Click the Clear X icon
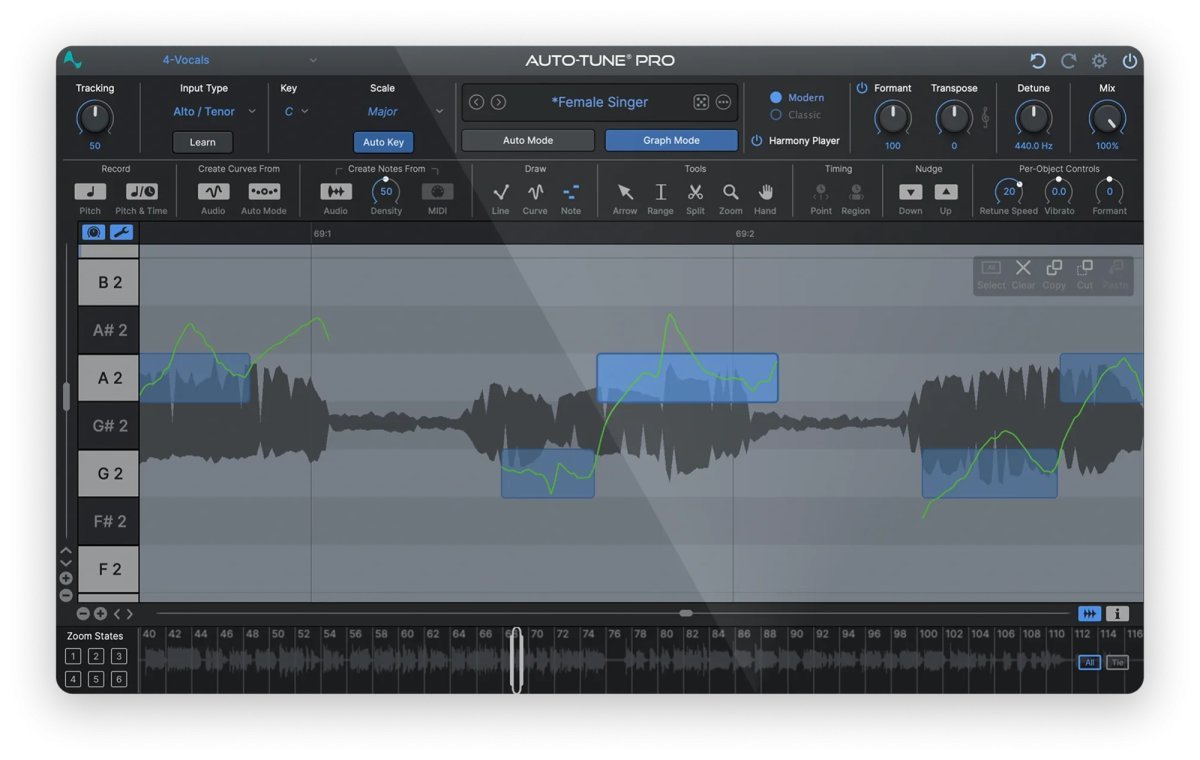1200x760 pixels. coord(1023,268)
